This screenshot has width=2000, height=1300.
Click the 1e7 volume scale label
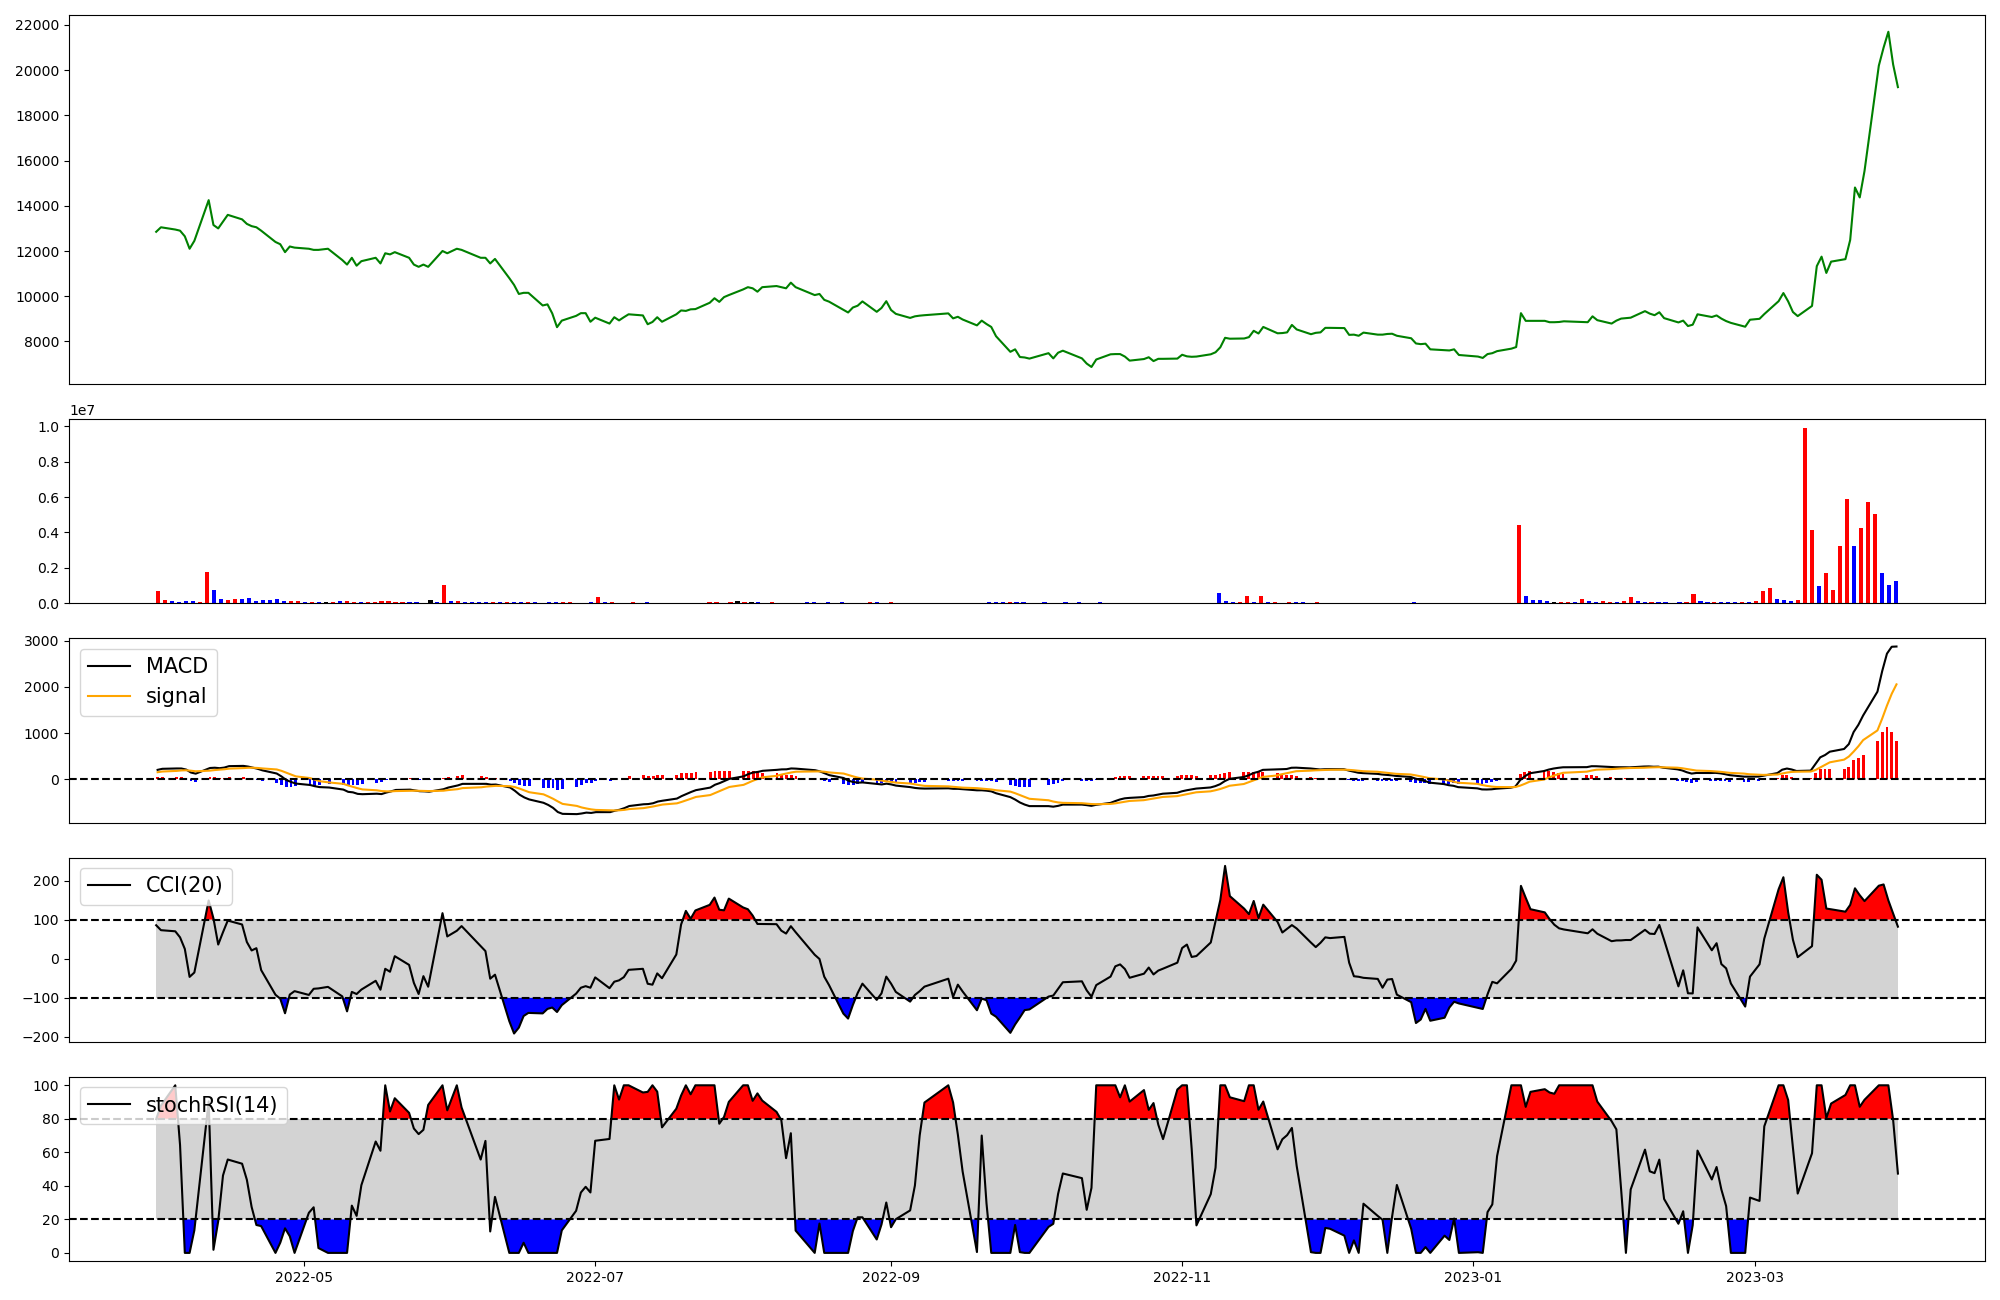(x=82, y=410)
